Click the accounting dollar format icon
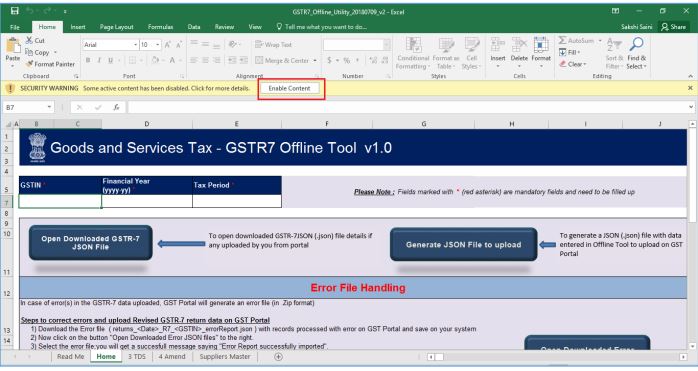This screenshot has width=698, height=371. [329, 60]
